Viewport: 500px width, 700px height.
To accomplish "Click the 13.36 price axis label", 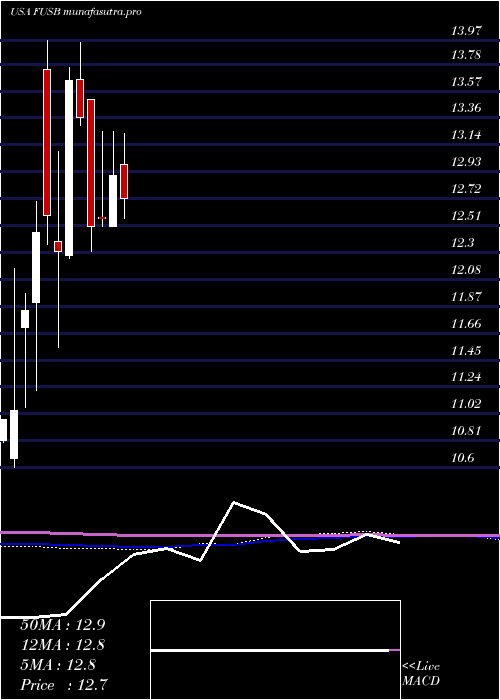I will pos(467,108).
